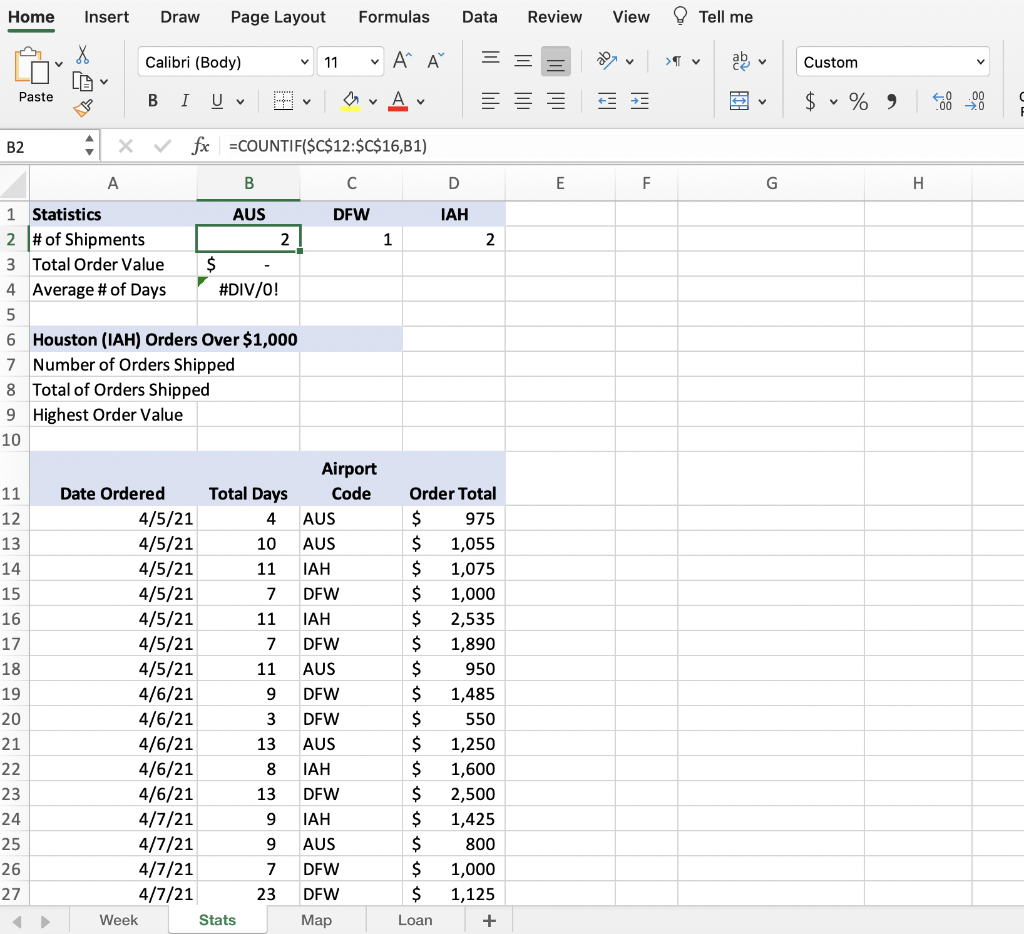Click the Format Painter brush icon
1024x934 pixels.
coord(83,108)
